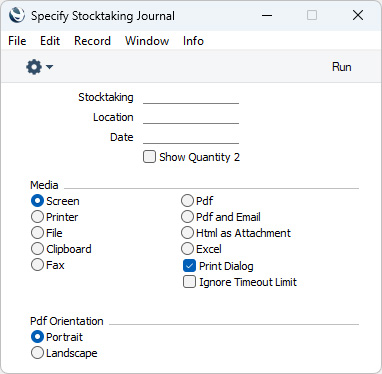Image resolution: width=382 pixels, height=374 pixels.
Task: Select Printer as output media
Action: [37, 217]
